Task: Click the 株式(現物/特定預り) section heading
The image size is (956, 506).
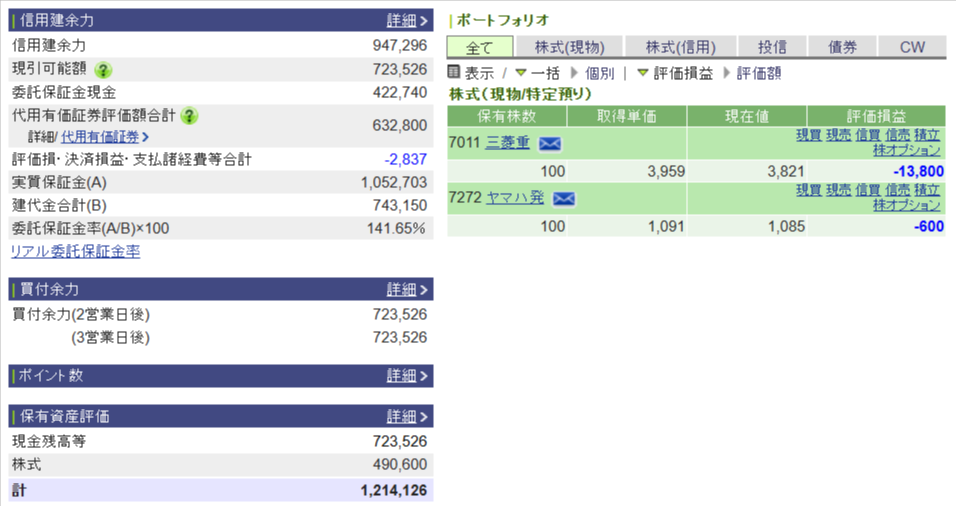Action: coord(520,94)
